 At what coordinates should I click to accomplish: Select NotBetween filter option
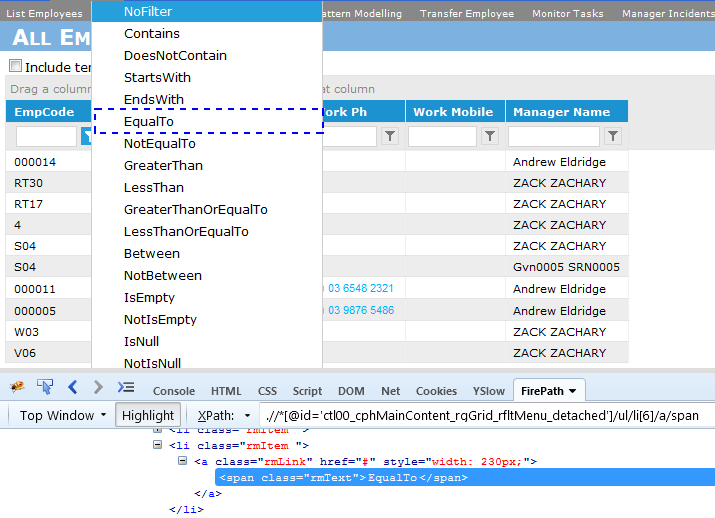coord(207,275)
